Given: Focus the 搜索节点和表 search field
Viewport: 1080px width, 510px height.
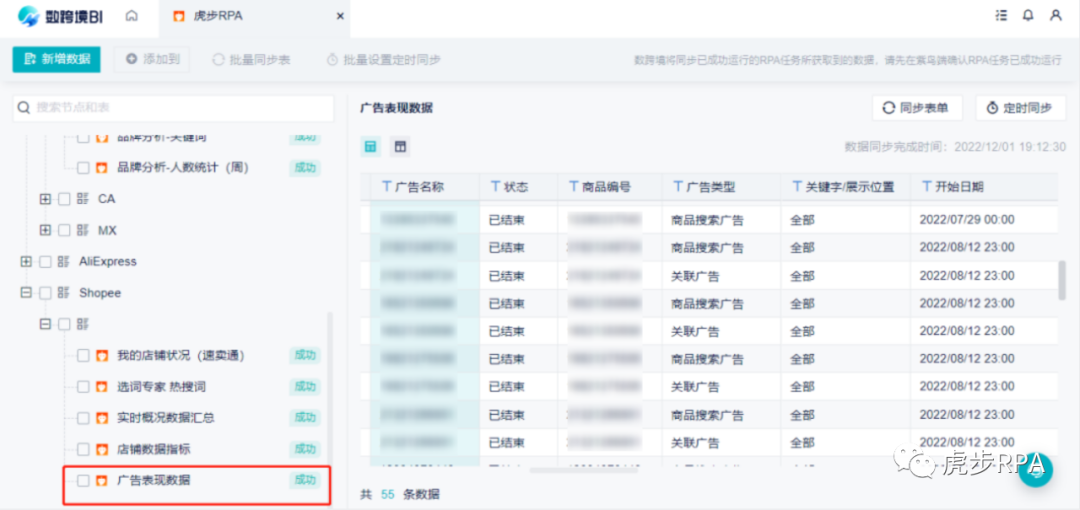Looking at the screenshot, I should [x=174, y=108].
